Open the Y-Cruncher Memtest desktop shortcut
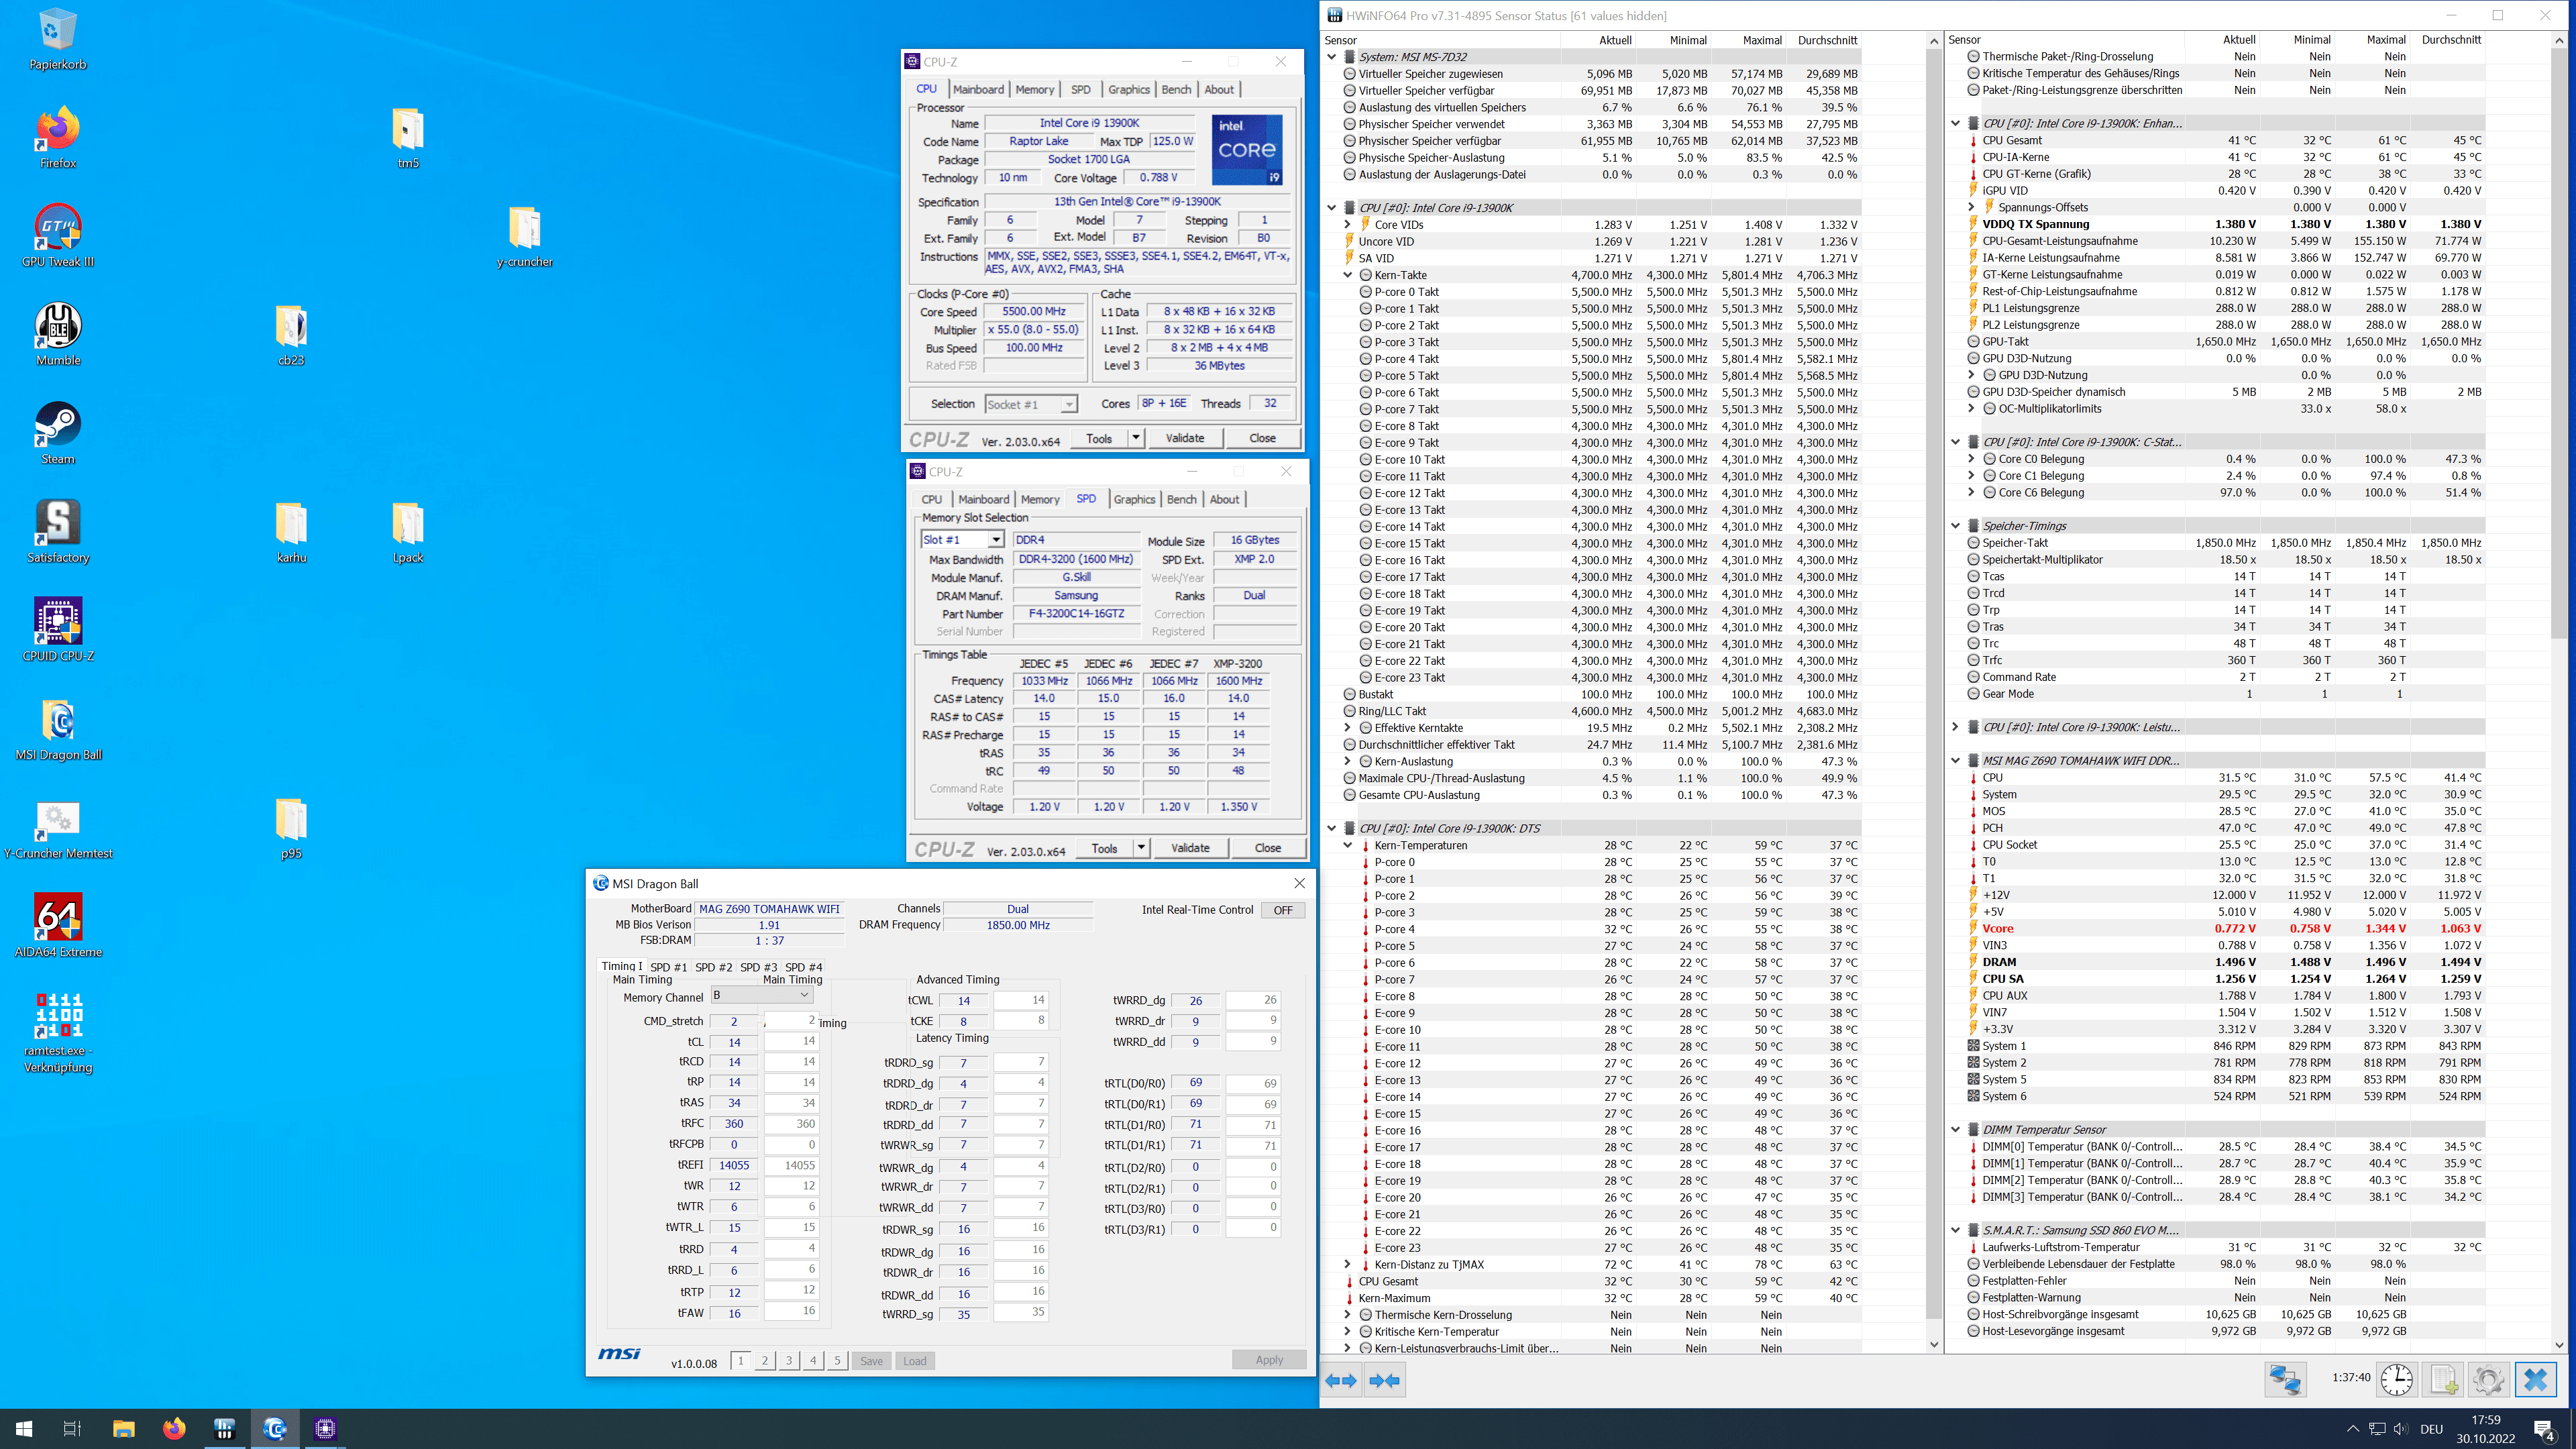2576x1449 pixels. click(x=58, y=829)
